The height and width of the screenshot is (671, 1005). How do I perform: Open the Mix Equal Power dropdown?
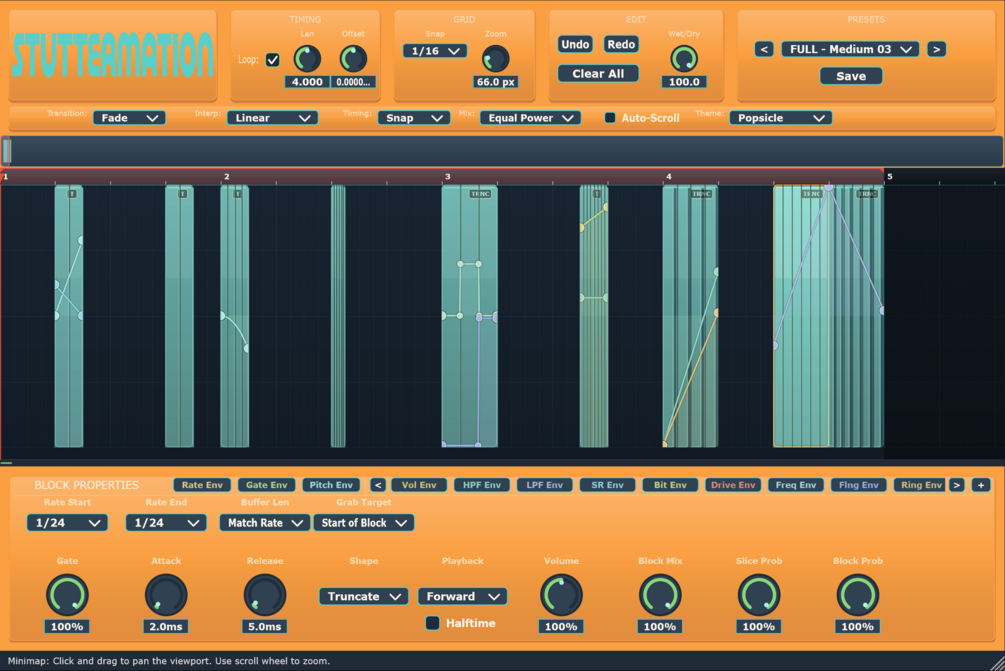pos(530,118)
